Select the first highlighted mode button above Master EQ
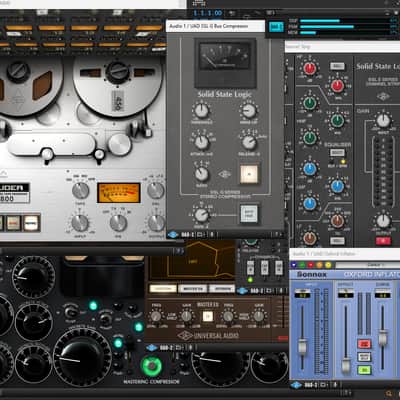 point(163,288)
